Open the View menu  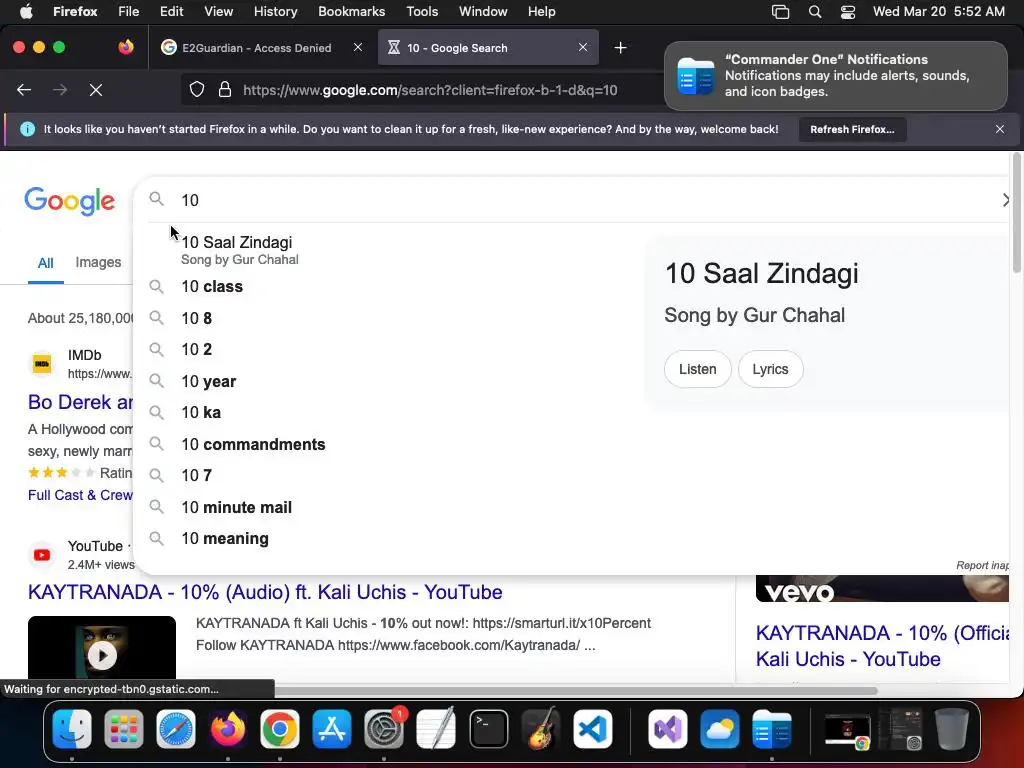point(218,12)
